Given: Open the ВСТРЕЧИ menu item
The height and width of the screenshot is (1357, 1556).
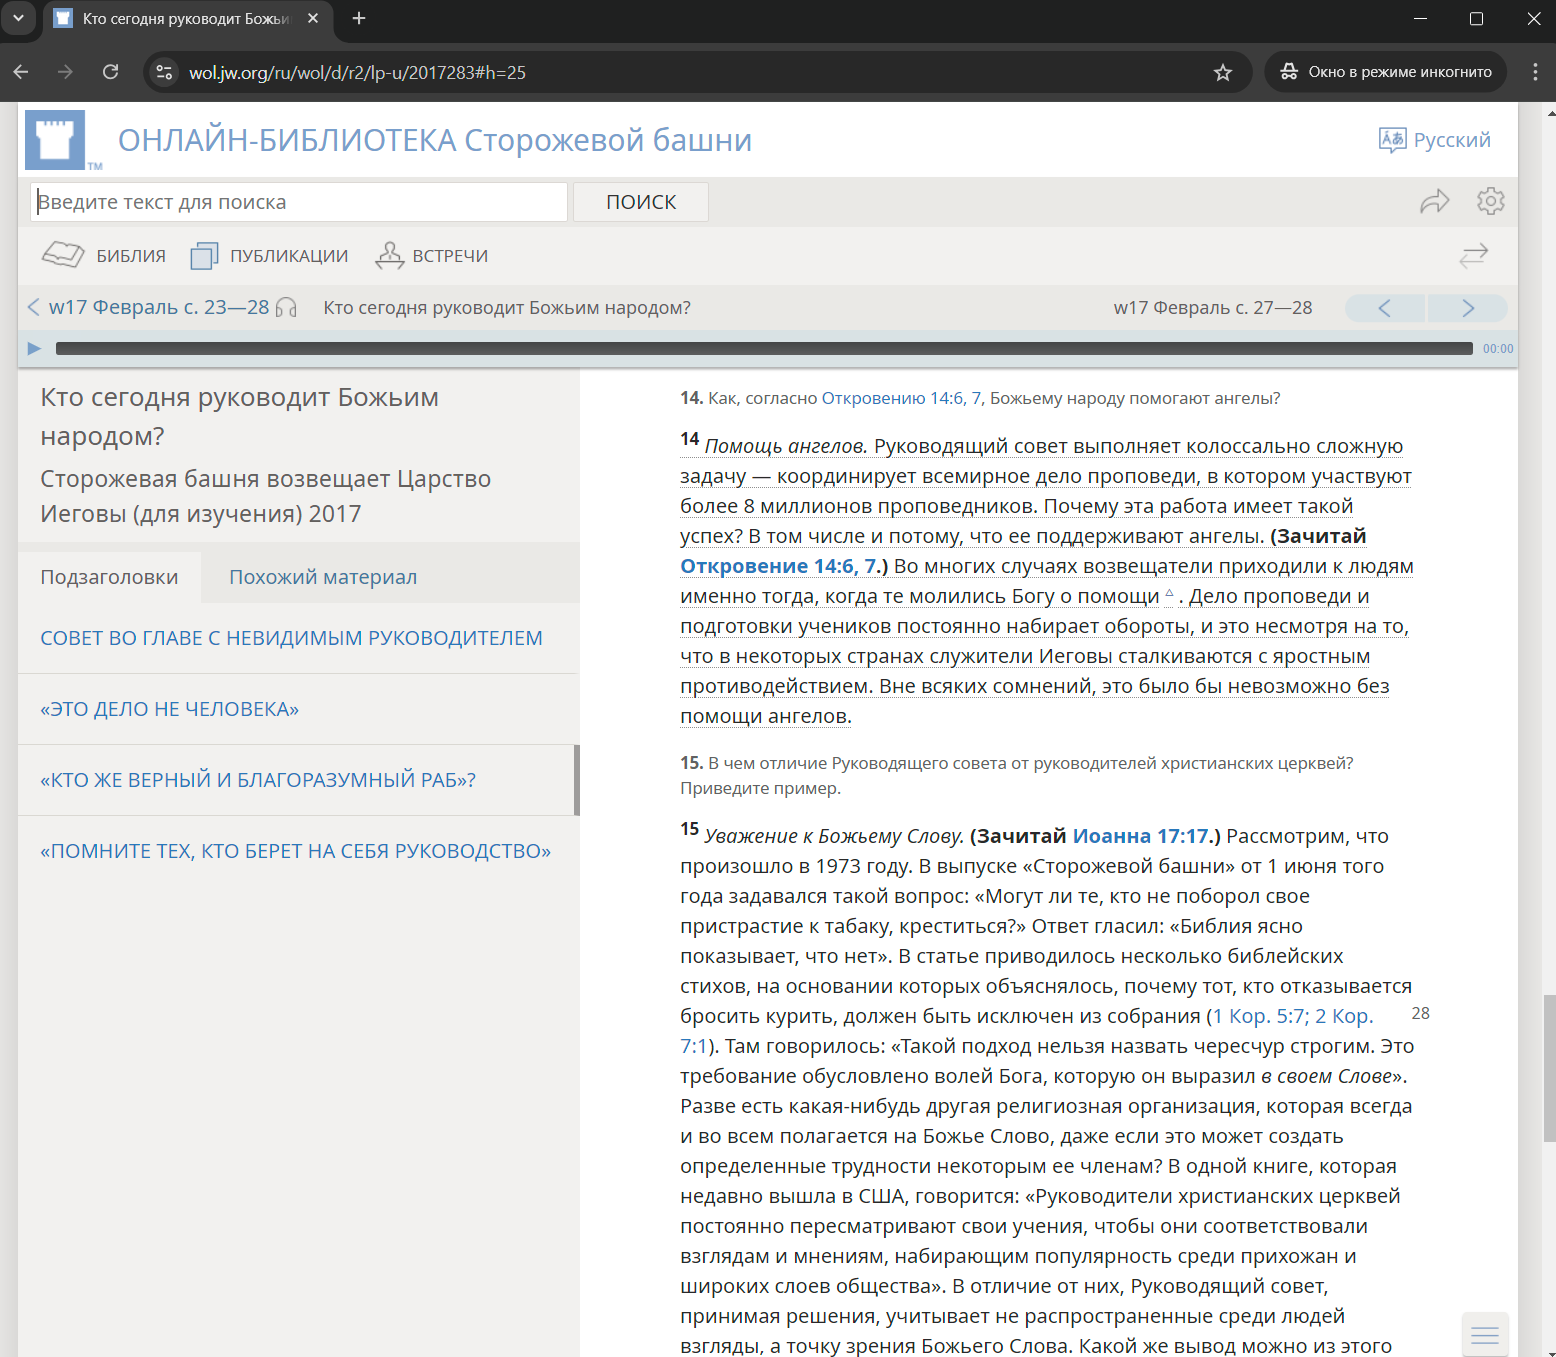Looking at the screenshot, I should click(431, 256).
